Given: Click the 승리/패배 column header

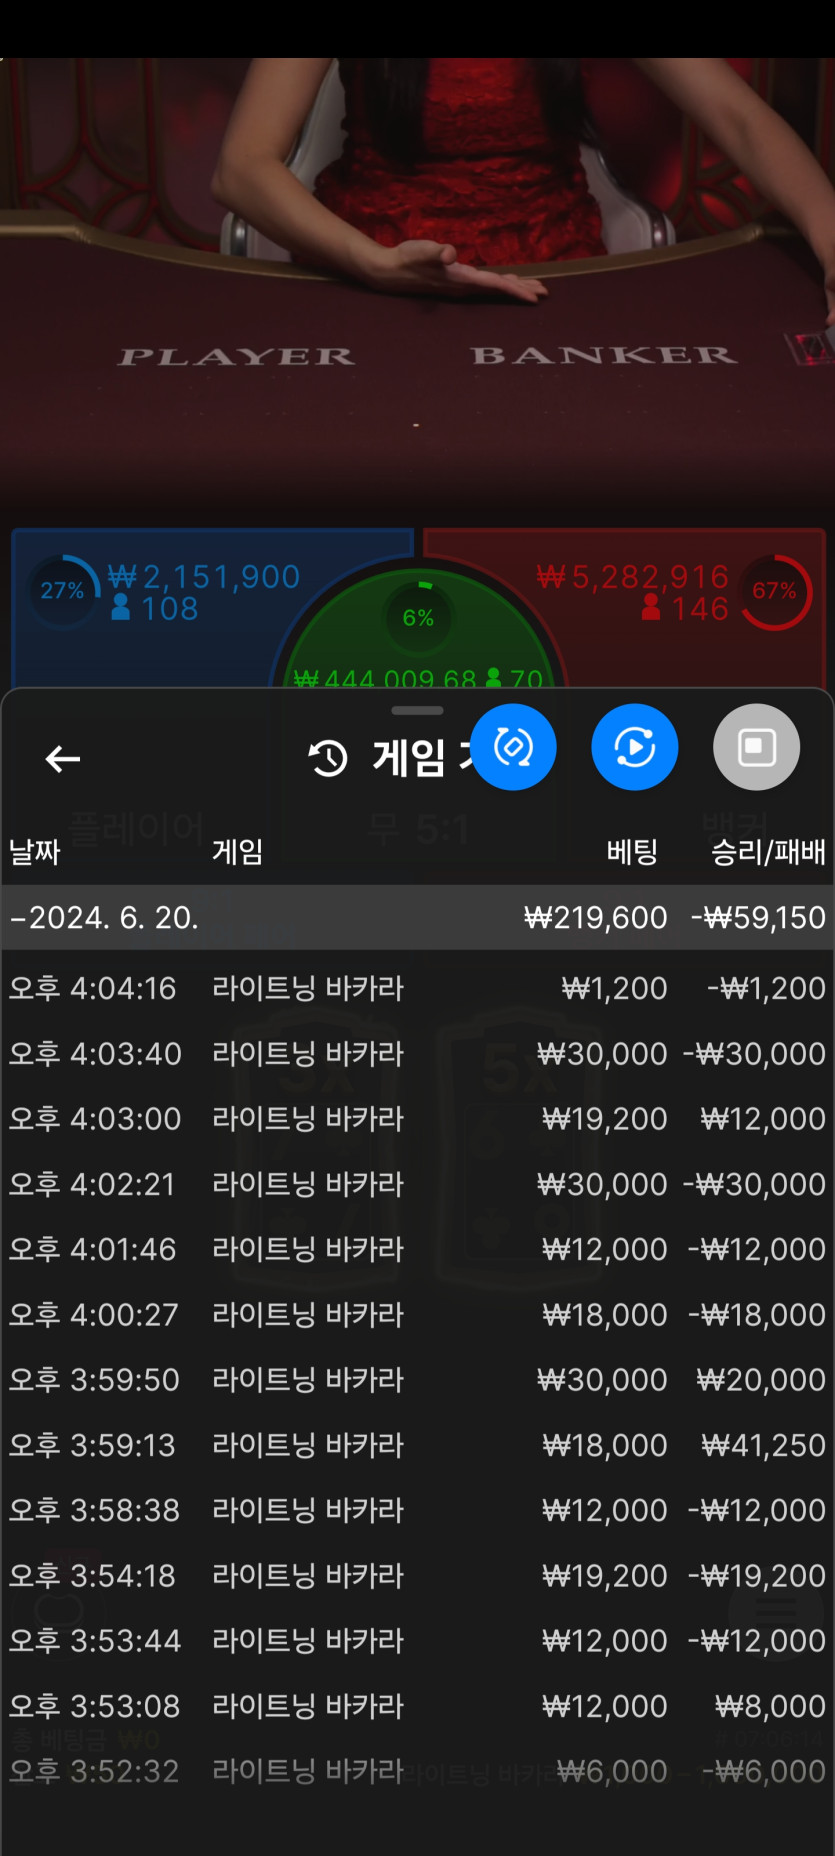Looking at the screenshot, I should pyautogui.click(x=767, y=852).
